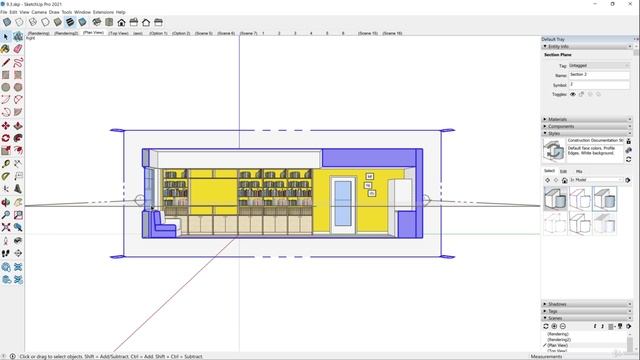Select the Select arrow tool

(6, 37)
